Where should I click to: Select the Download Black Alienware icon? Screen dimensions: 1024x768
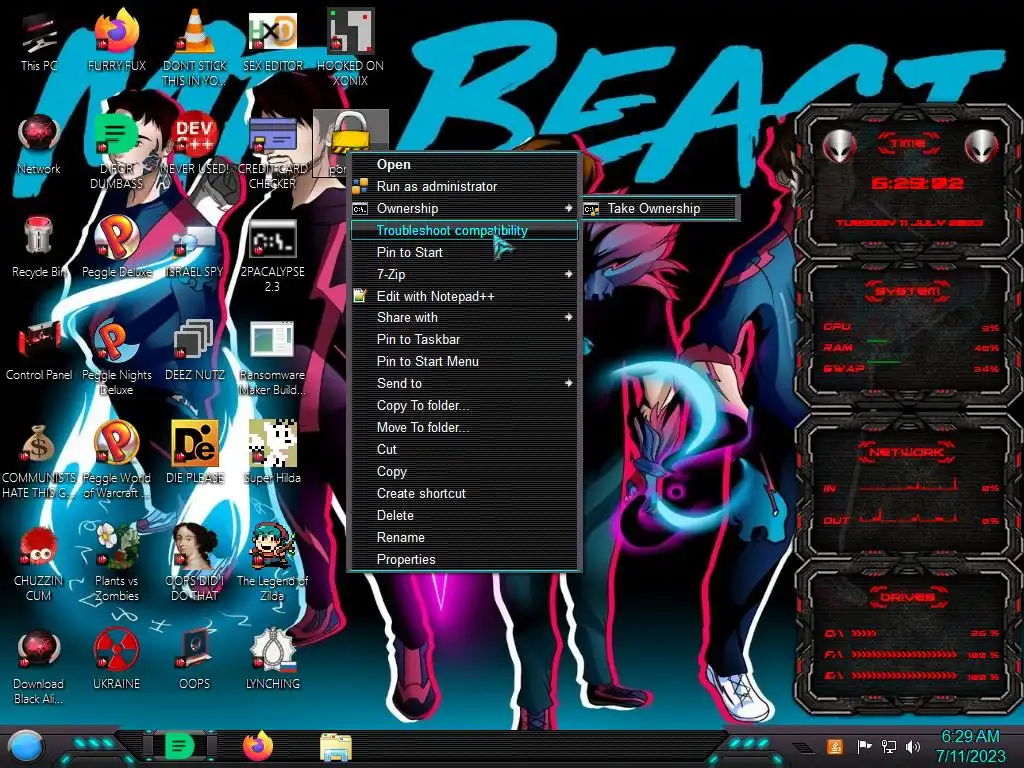coord(39,667)
